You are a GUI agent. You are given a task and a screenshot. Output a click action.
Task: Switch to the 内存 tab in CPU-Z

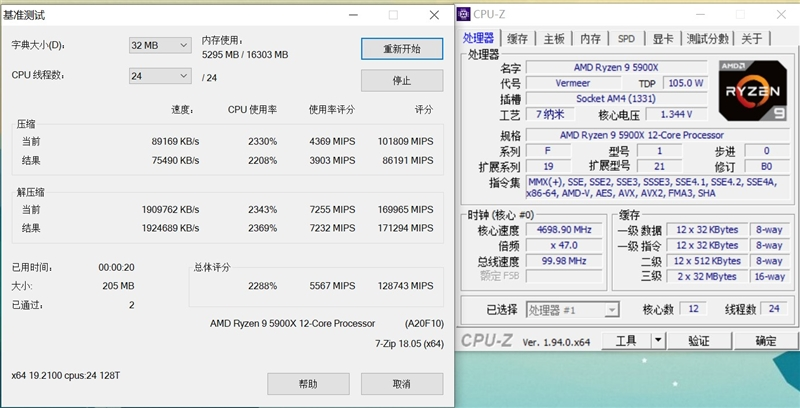[591, 39]
